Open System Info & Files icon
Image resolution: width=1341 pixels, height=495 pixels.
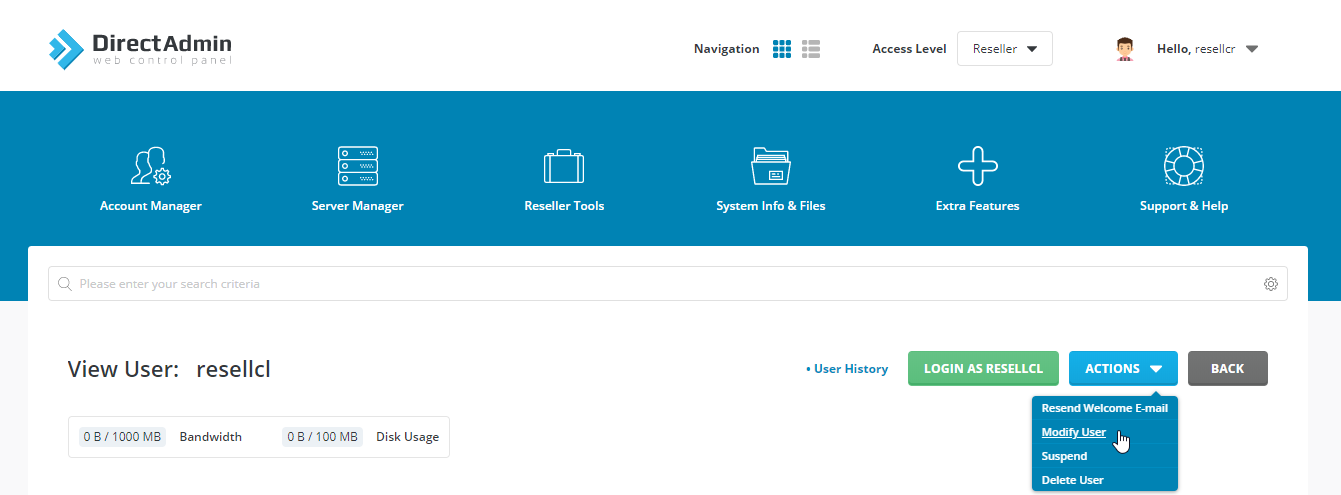point(771,166)
